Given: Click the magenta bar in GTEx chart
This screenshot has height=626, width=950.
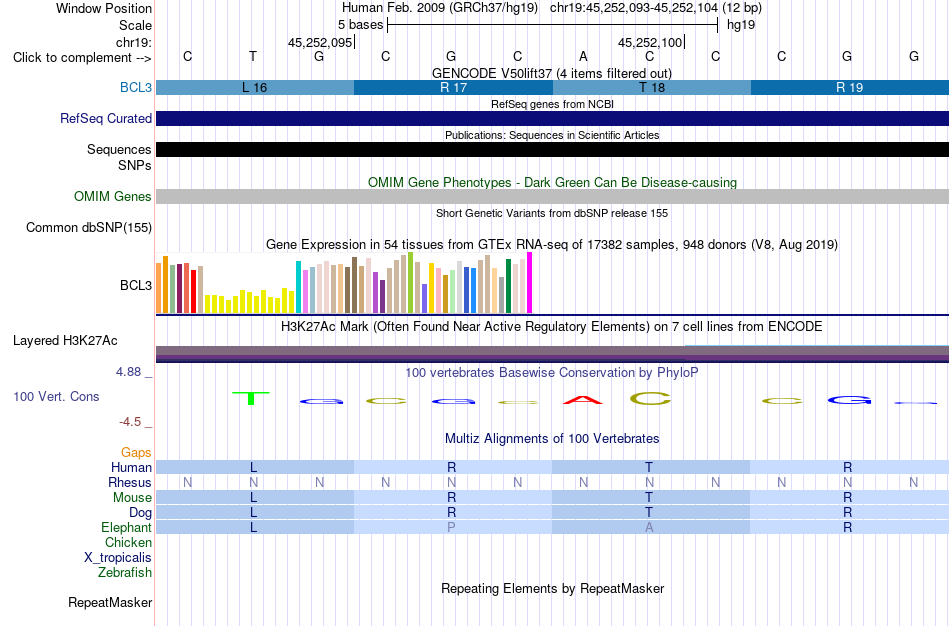Looking at the screenshot, I should [530, 282].
